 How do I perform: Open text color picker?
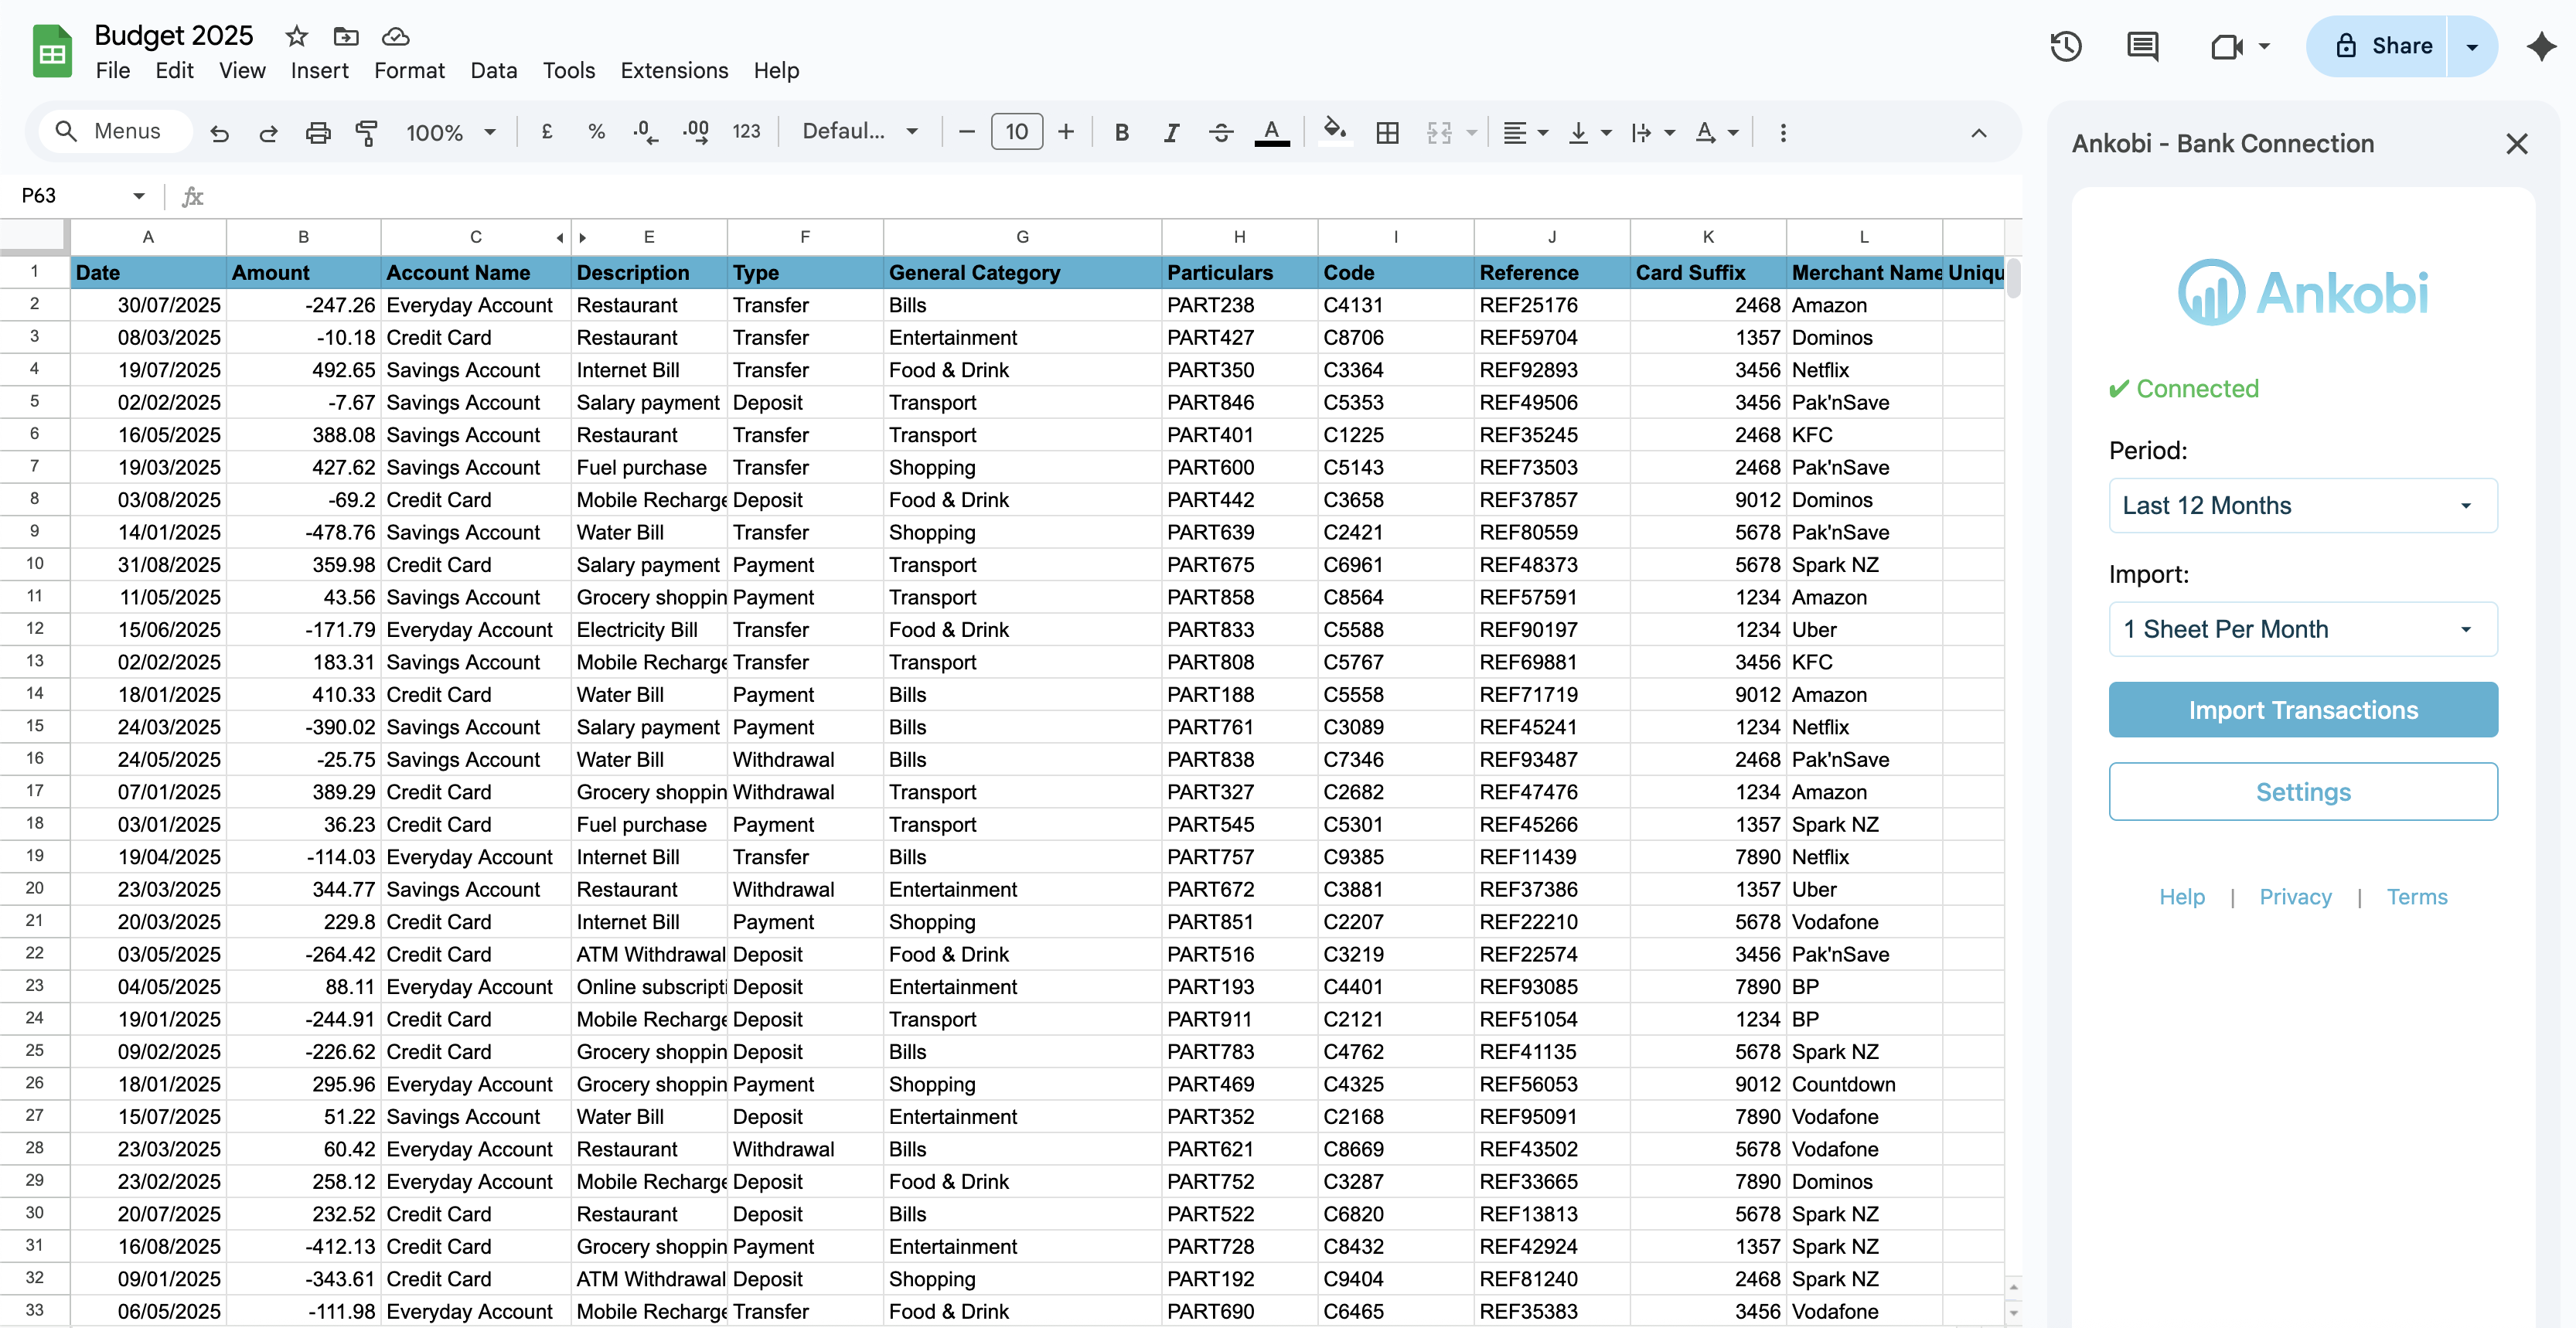coord(1272,132)
